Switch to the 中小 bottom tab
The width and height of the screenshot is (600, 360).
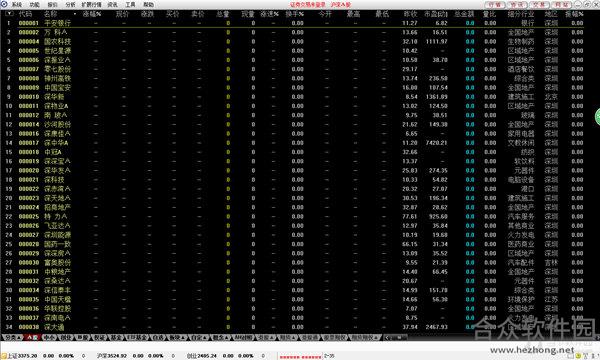(x=49, y=338)
